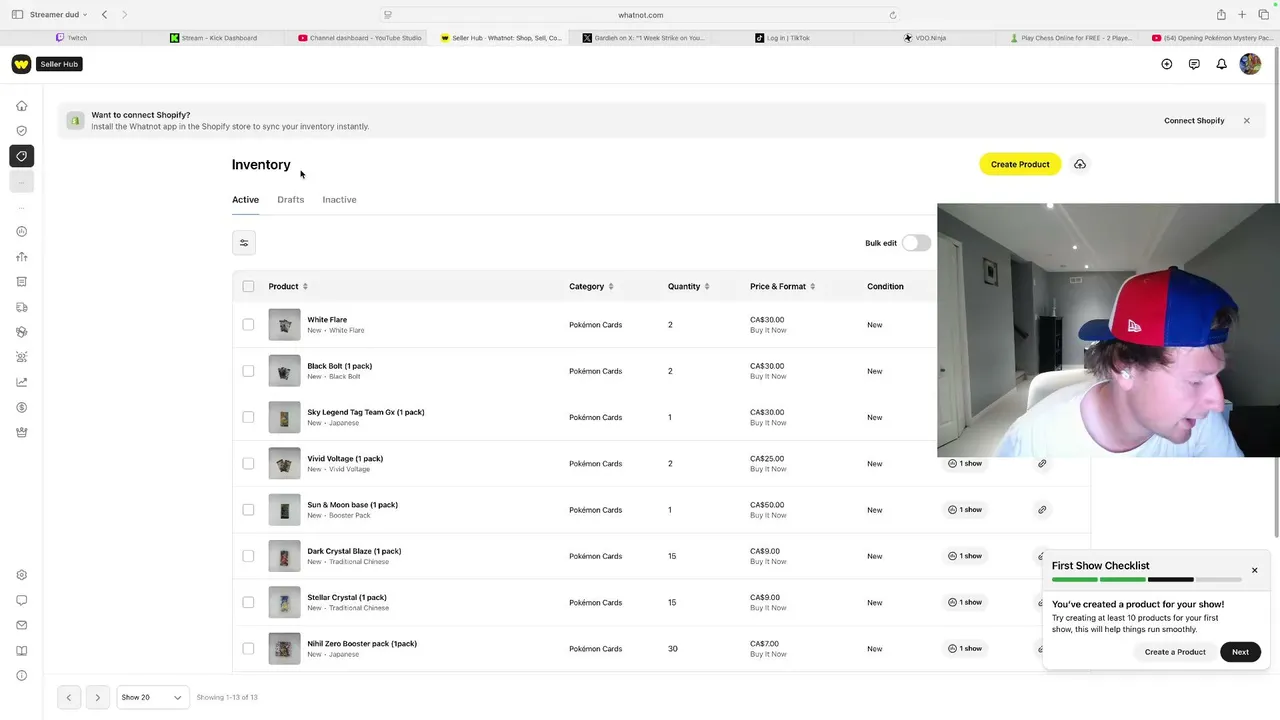Click the 1 show badge for Vivid Voltage
This screenshot has width=1280, height=720.
[965, 464]
